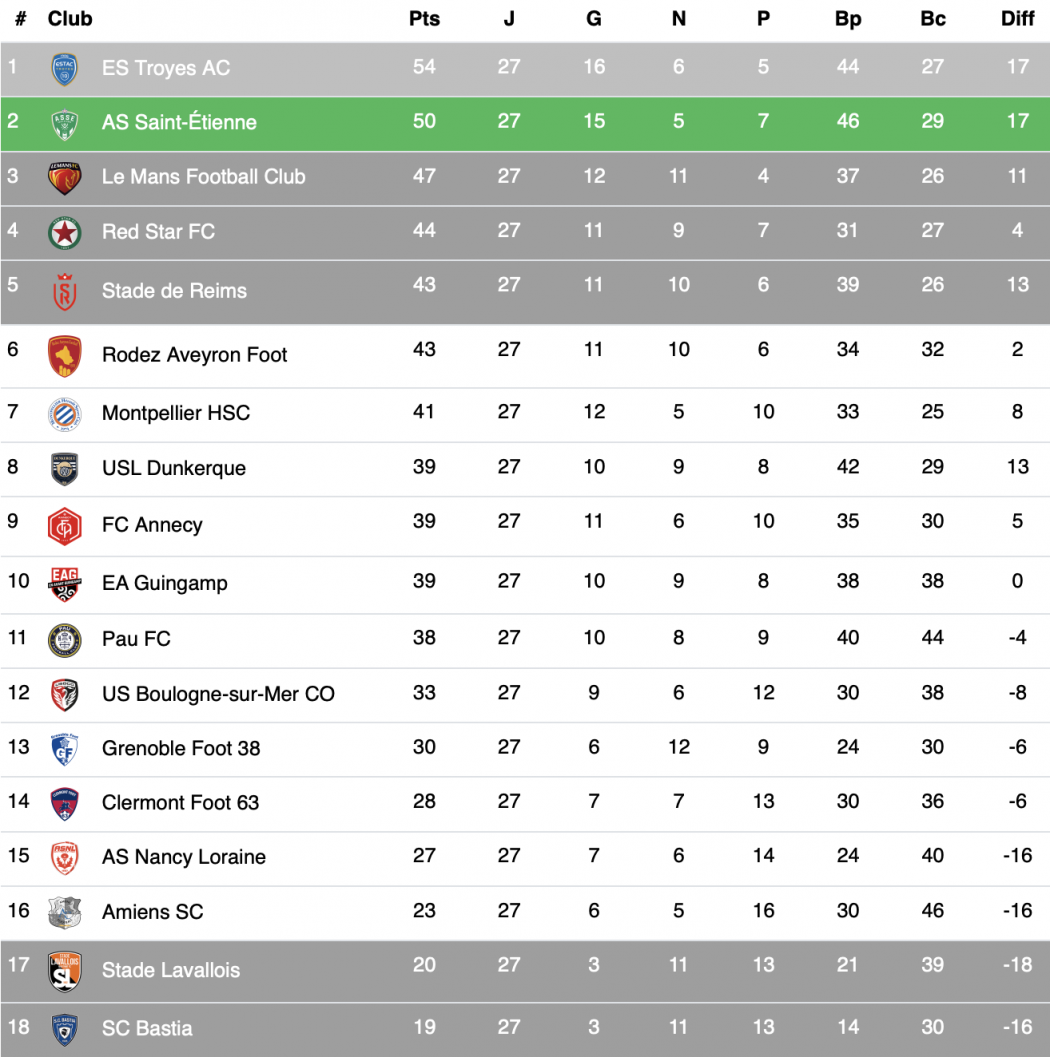
Task: Click the AS Saint-Étienne green crest
Action: click(x=65, y=123)
